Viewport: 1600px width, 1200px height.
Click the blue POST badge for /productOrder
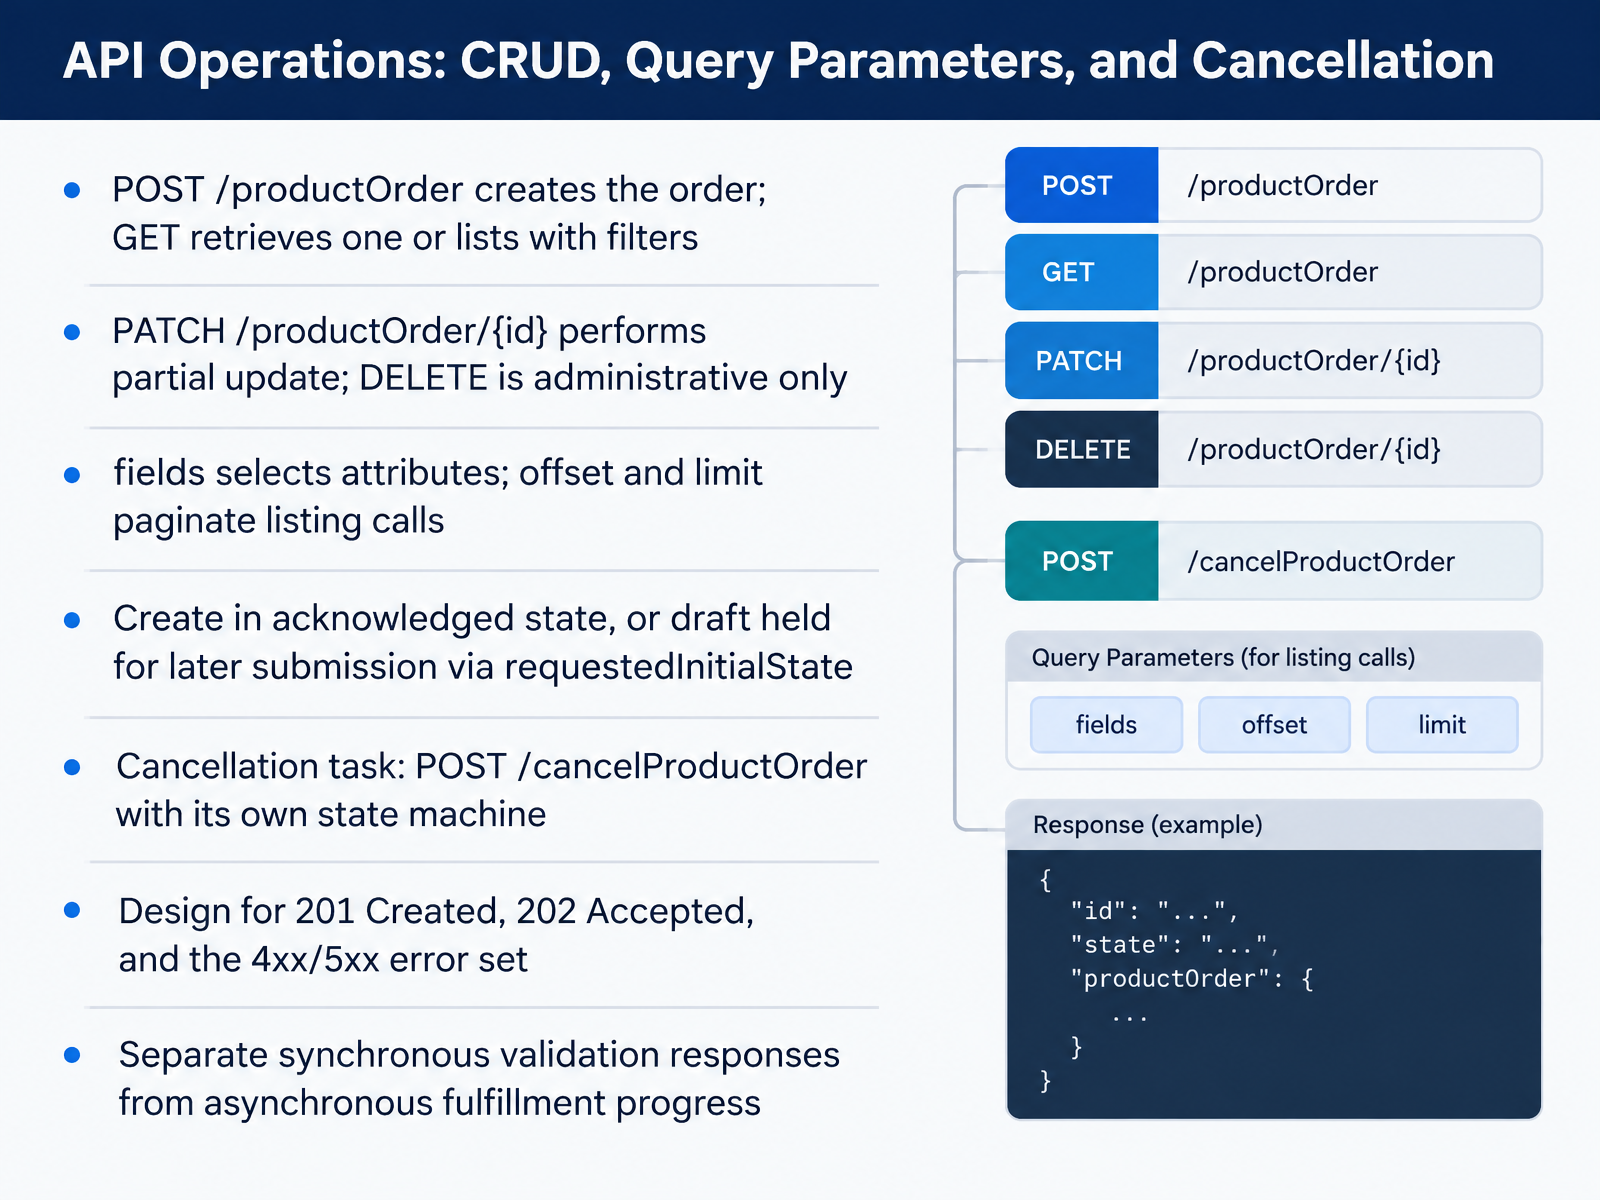coord(1082,185)
